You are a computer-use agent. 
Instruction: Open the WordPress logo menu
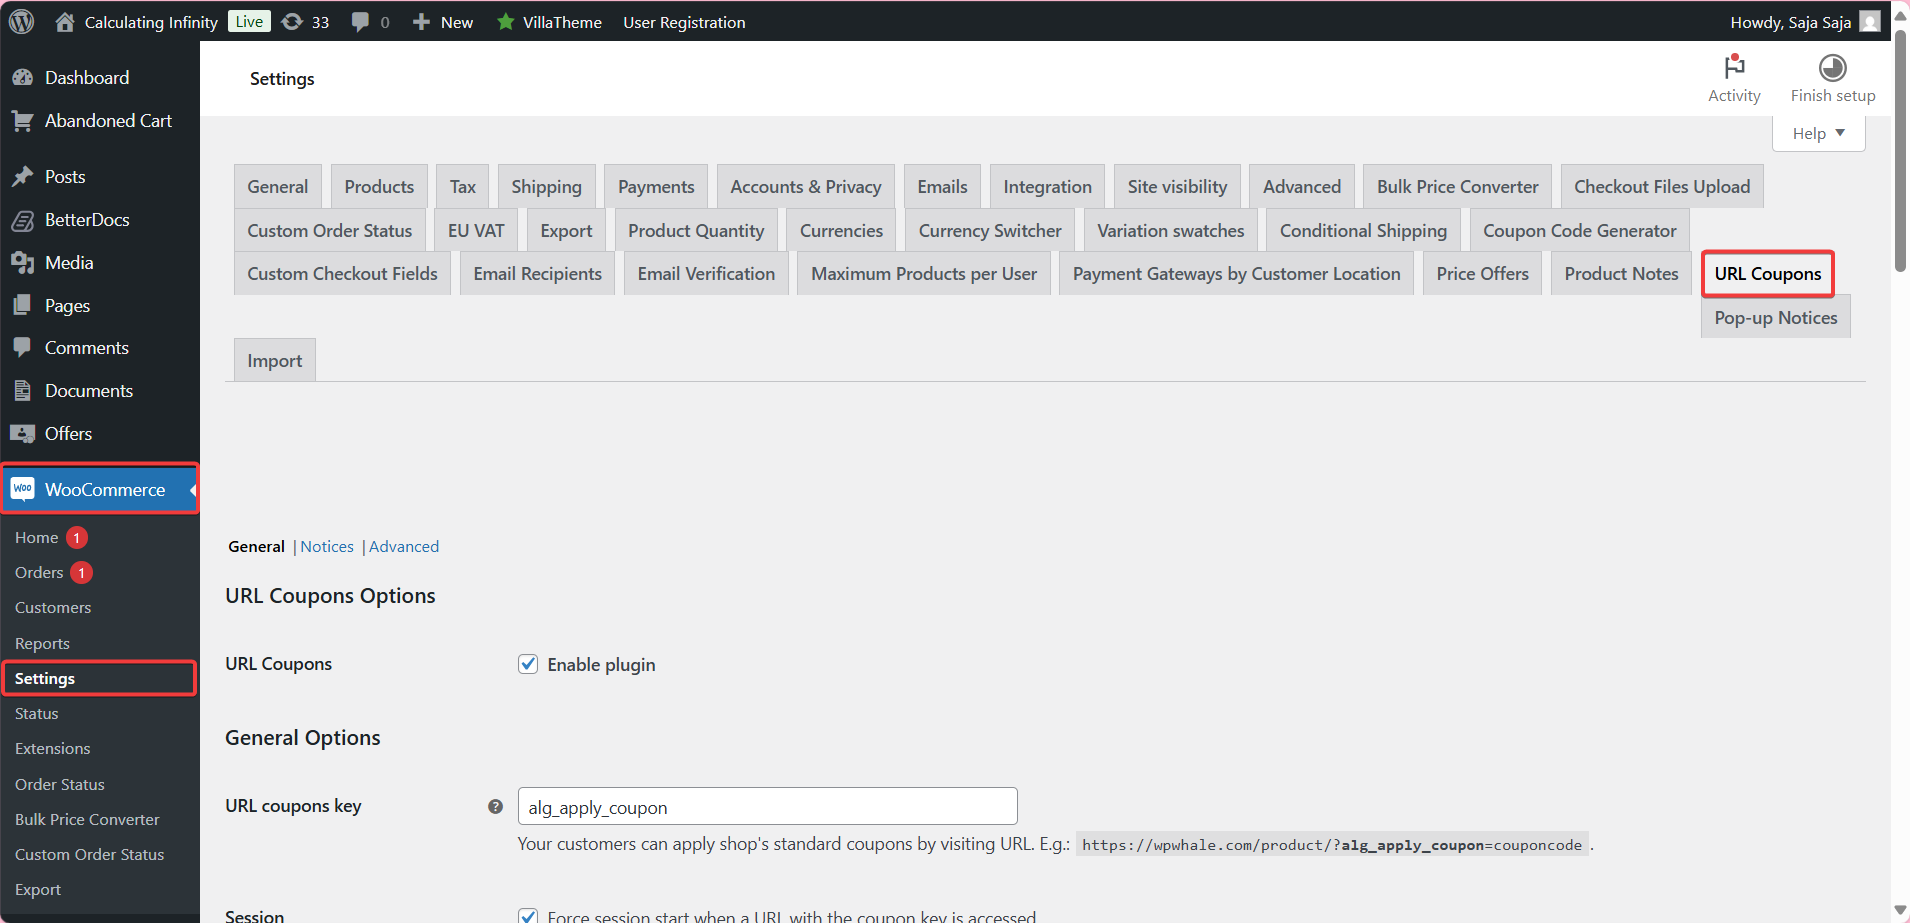22,21
